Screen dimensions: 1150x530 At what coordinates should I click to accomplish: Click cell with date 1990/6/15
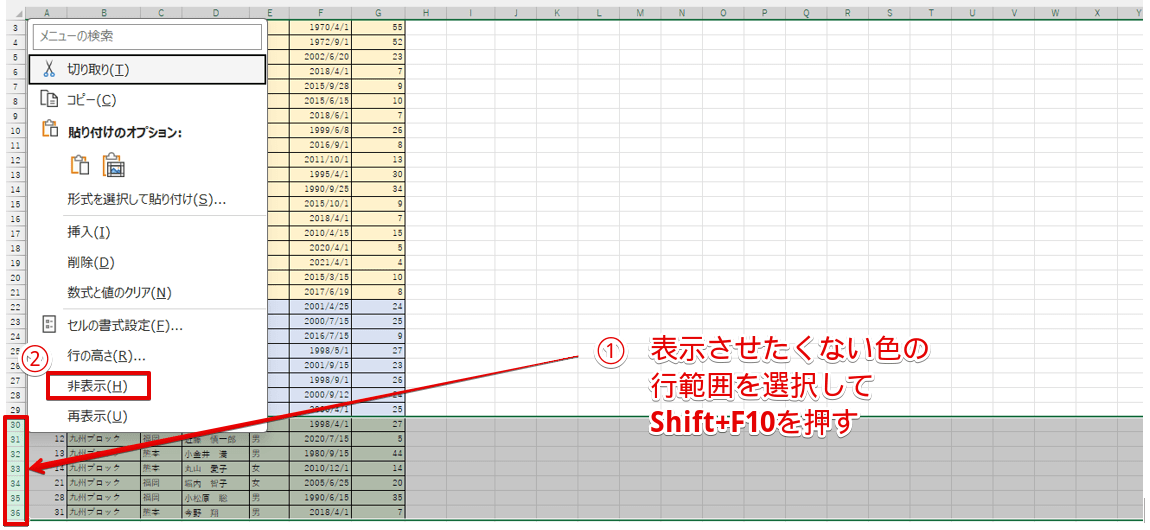(321, 497)
